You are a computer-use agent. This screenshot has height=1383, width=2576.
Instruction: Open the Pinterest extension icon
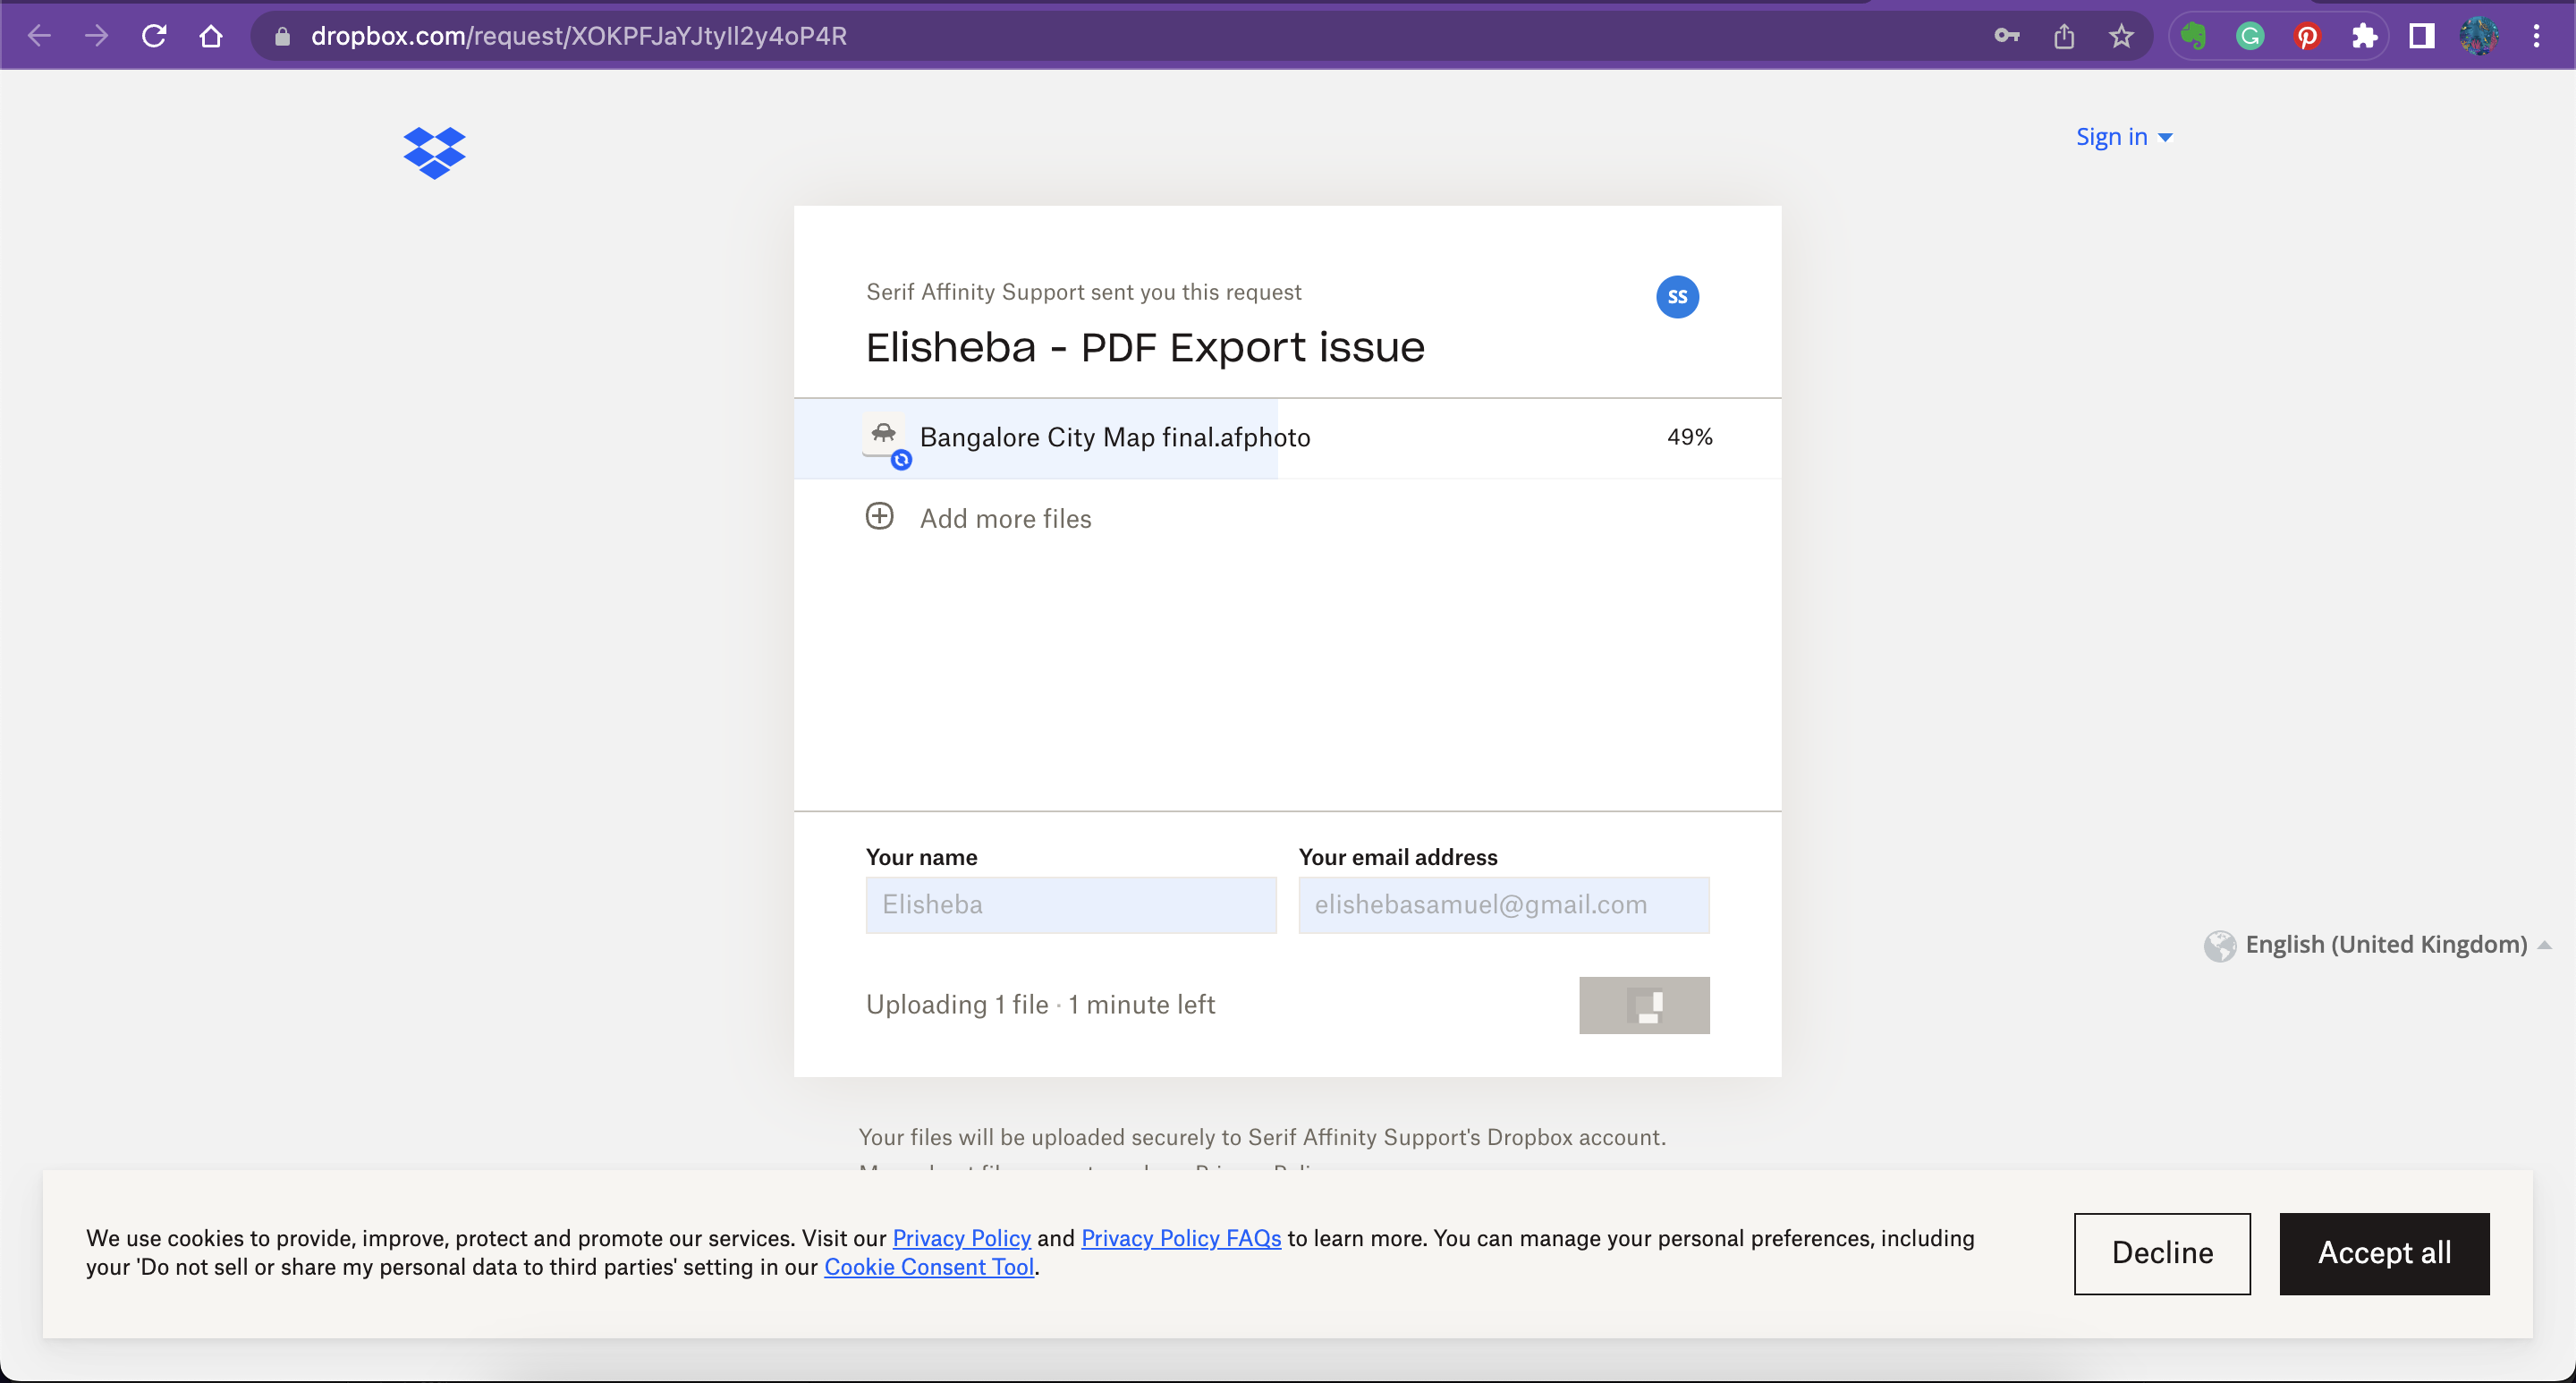(2307, 36)
